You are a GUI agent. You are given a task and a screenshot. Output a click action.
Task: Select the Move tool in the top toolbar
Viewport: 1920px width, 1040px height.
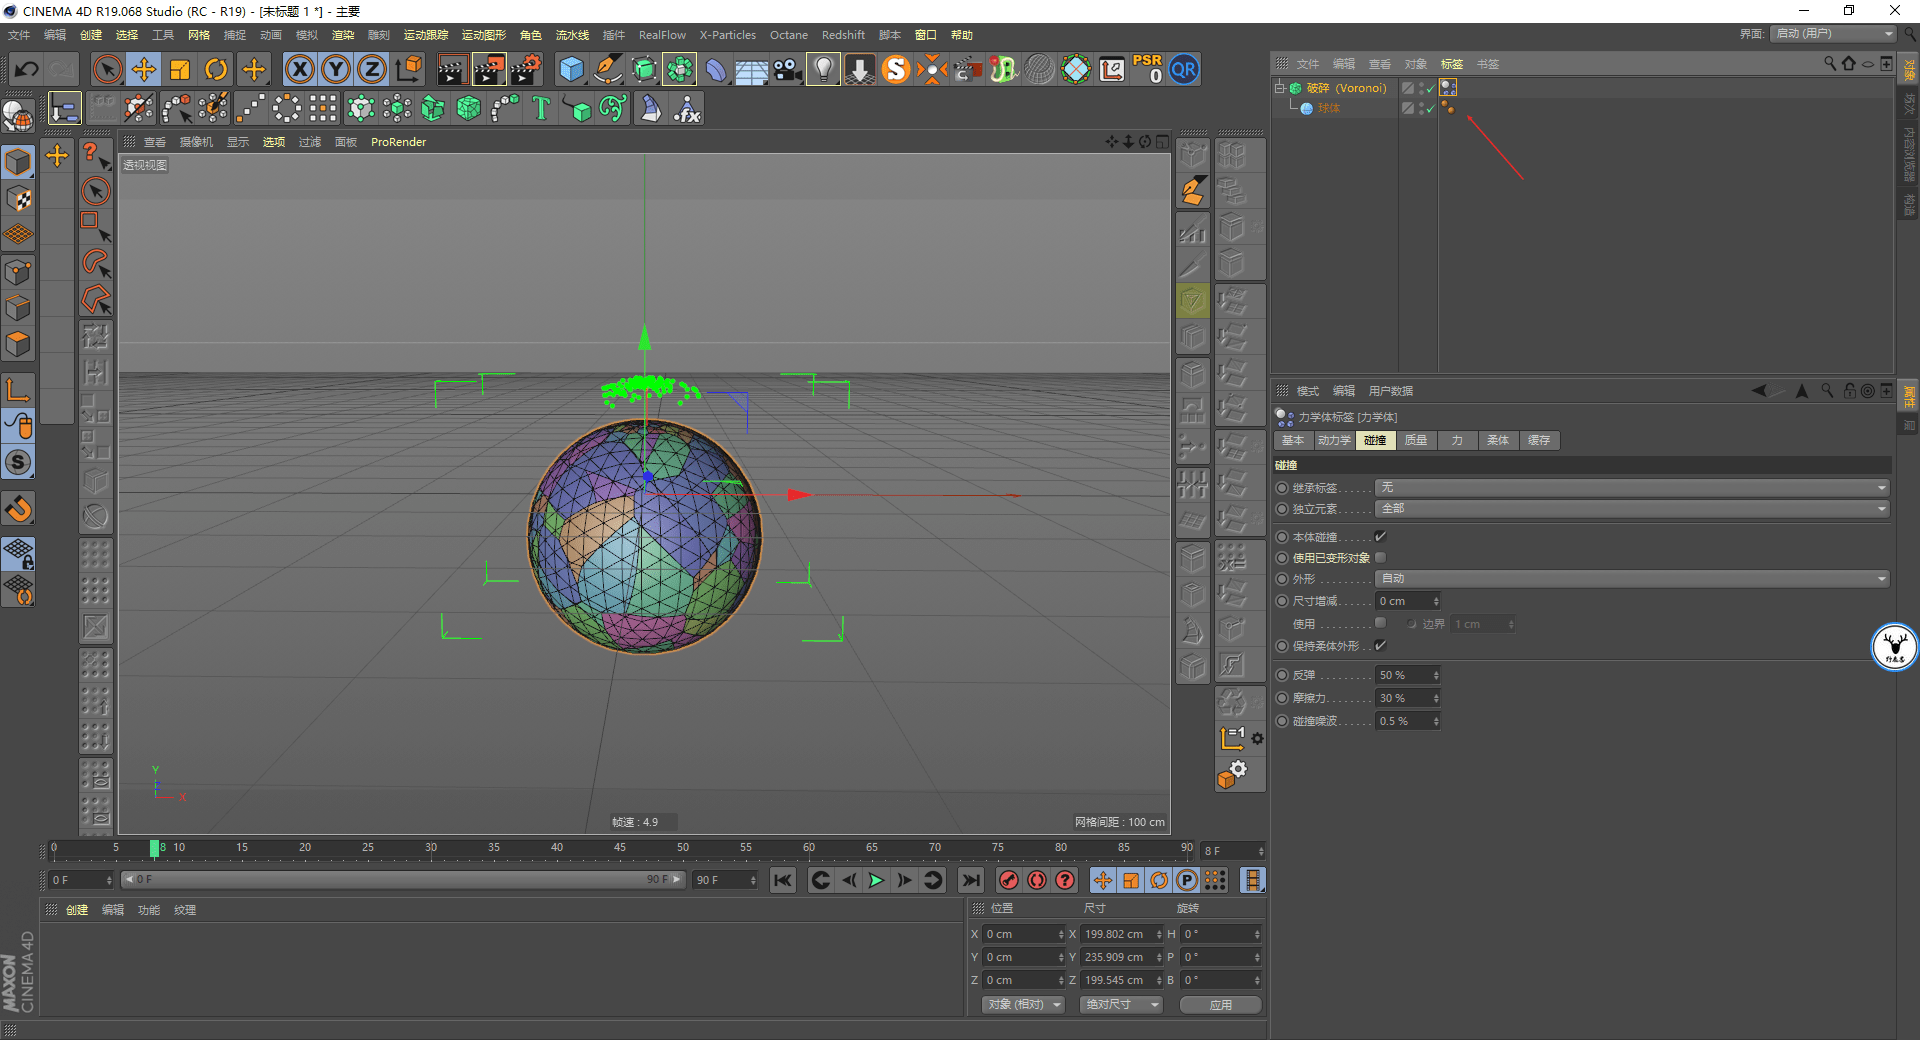pos(144,69)
